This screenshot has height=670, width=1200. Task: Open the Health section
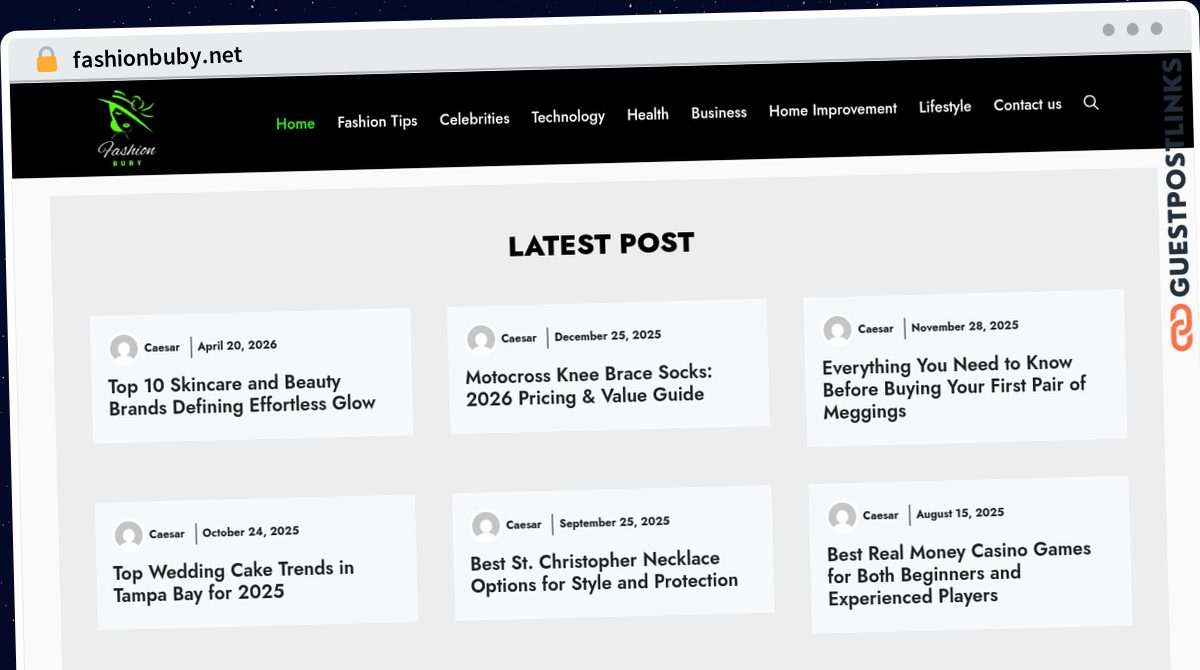(648, 115)
